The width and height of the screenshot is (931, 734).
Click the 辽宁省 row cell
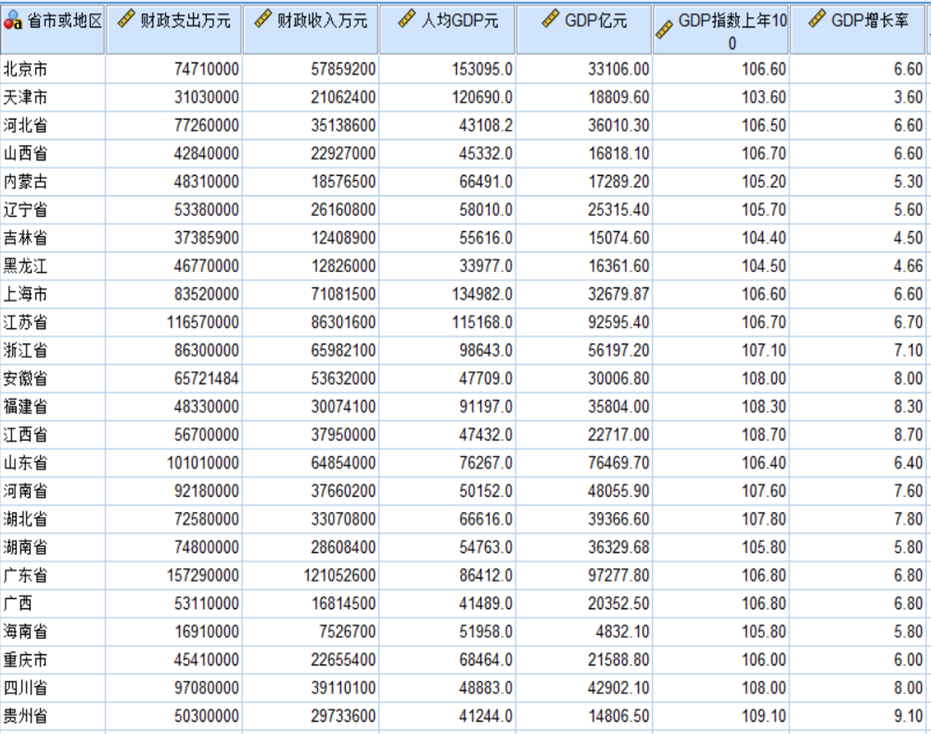click(53, 210)
